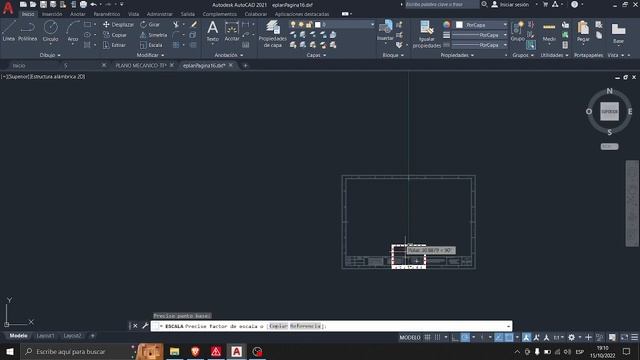
Task: Open the Inserción ribbon tab
Action: point(52,14)
